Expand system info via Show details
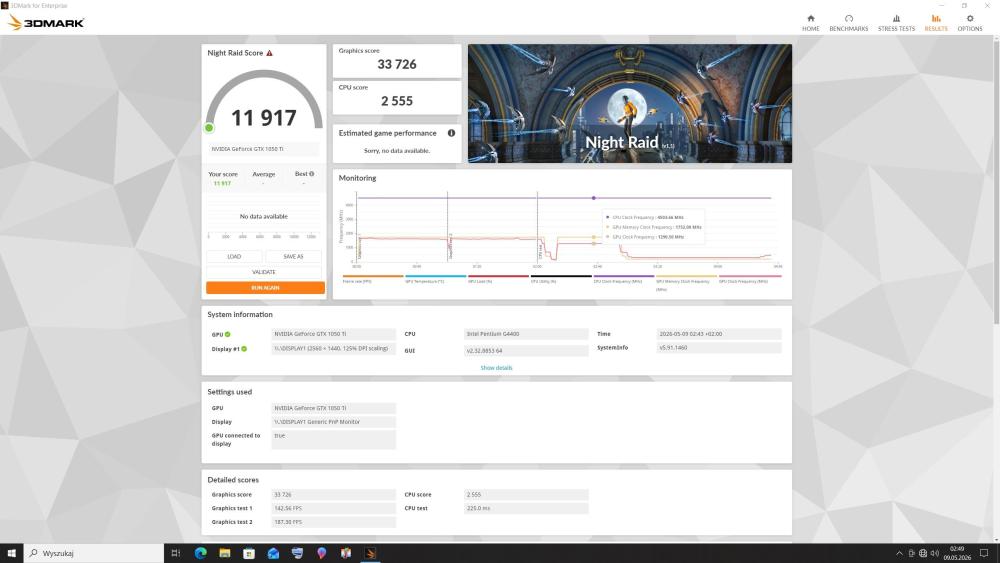1000x563 pixels. 496,368
